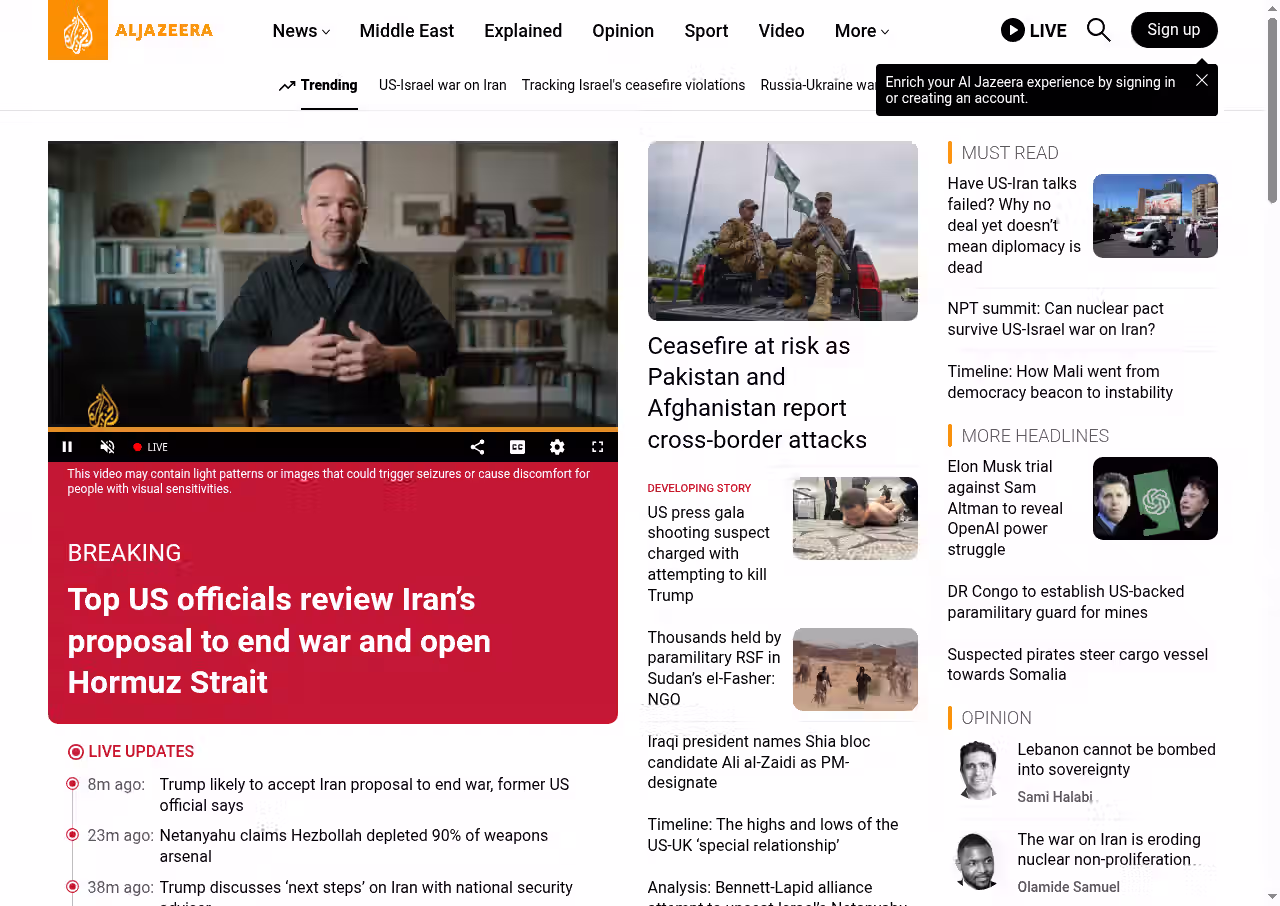
Task: Expand the More dropdown menu
Action: coord(861,31)
